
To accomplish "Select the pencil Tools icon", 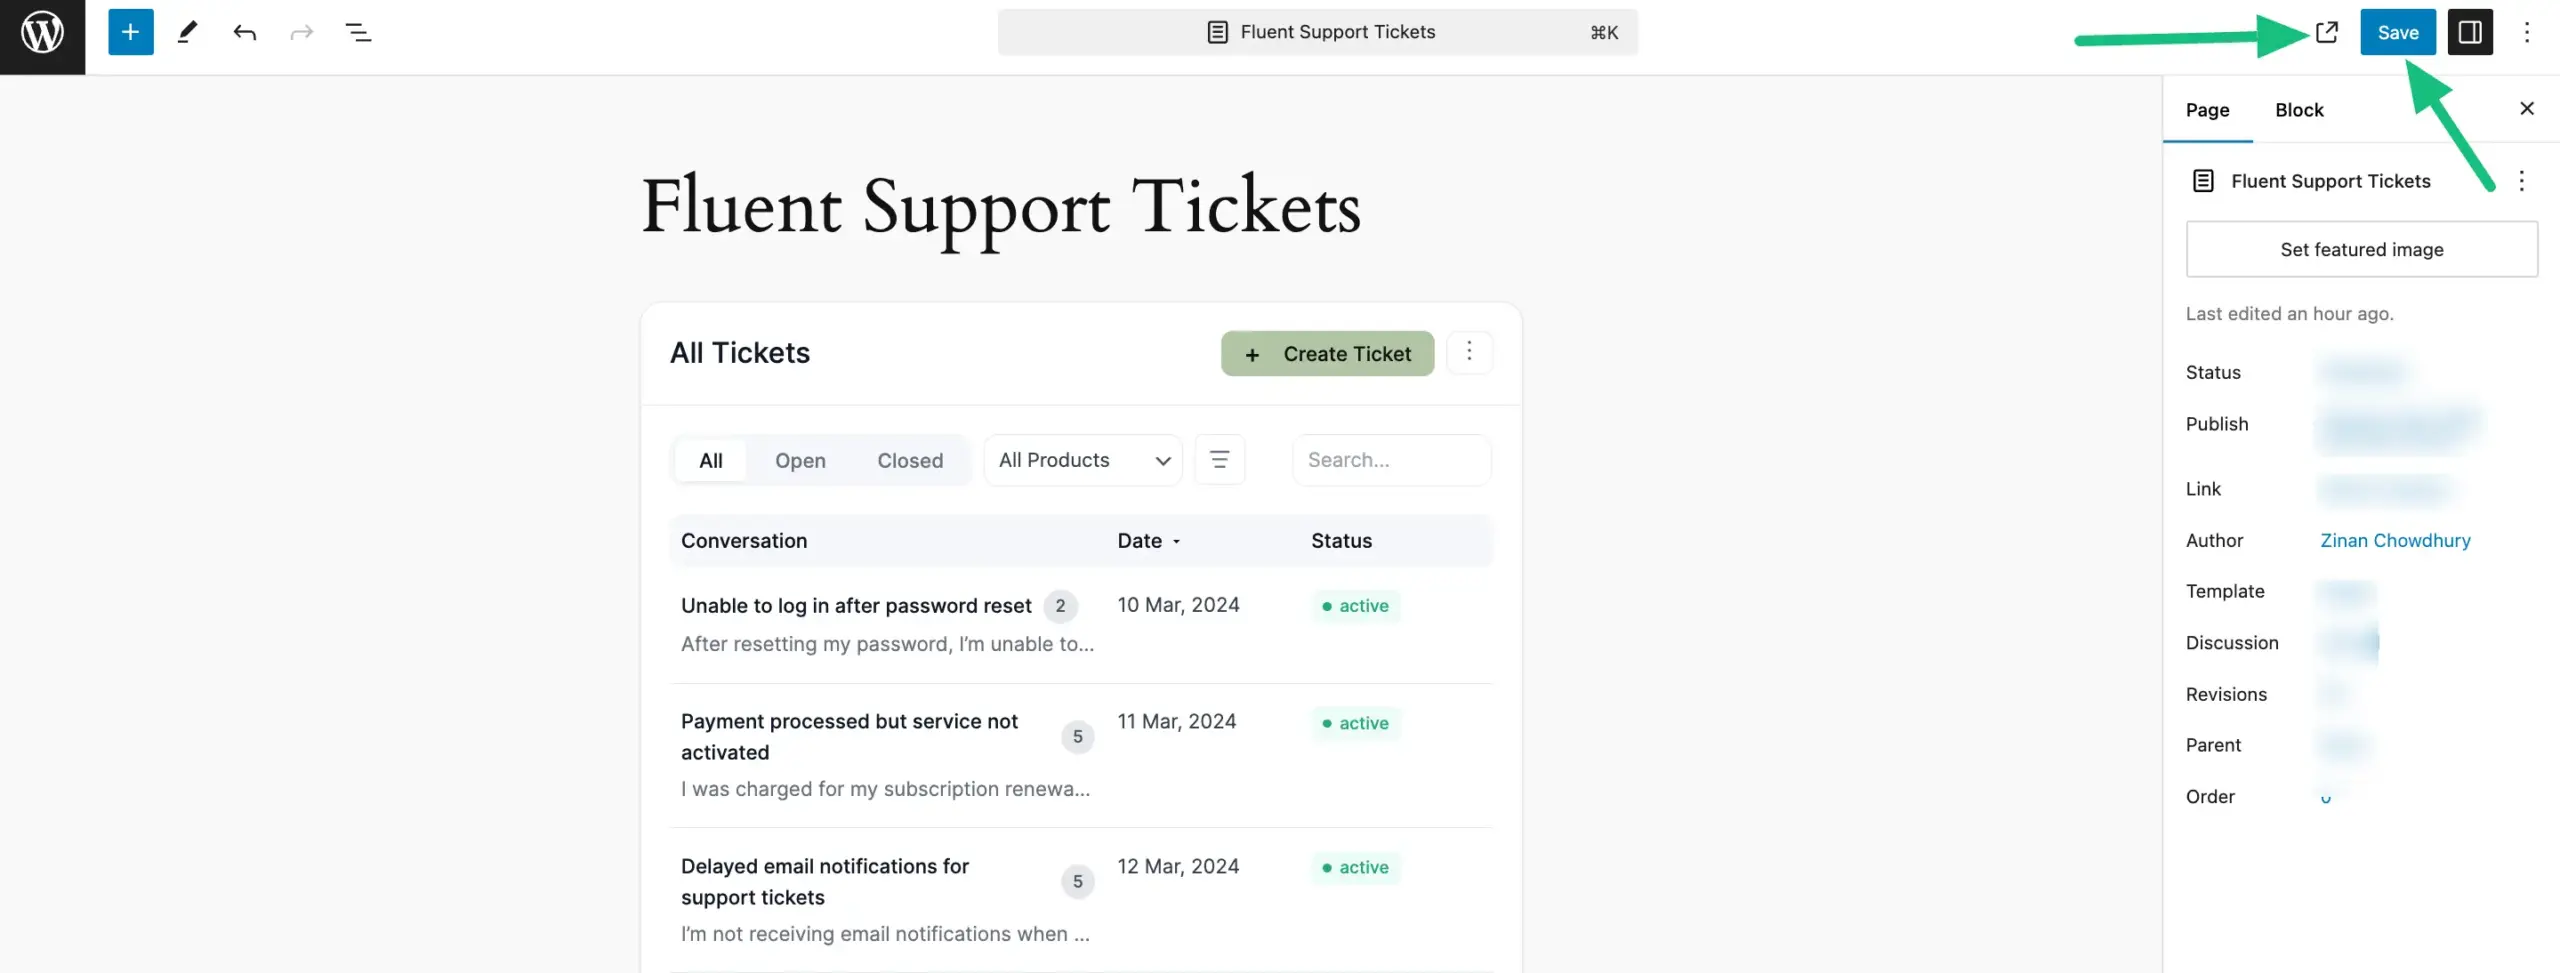I will click(x=187, y=33).
